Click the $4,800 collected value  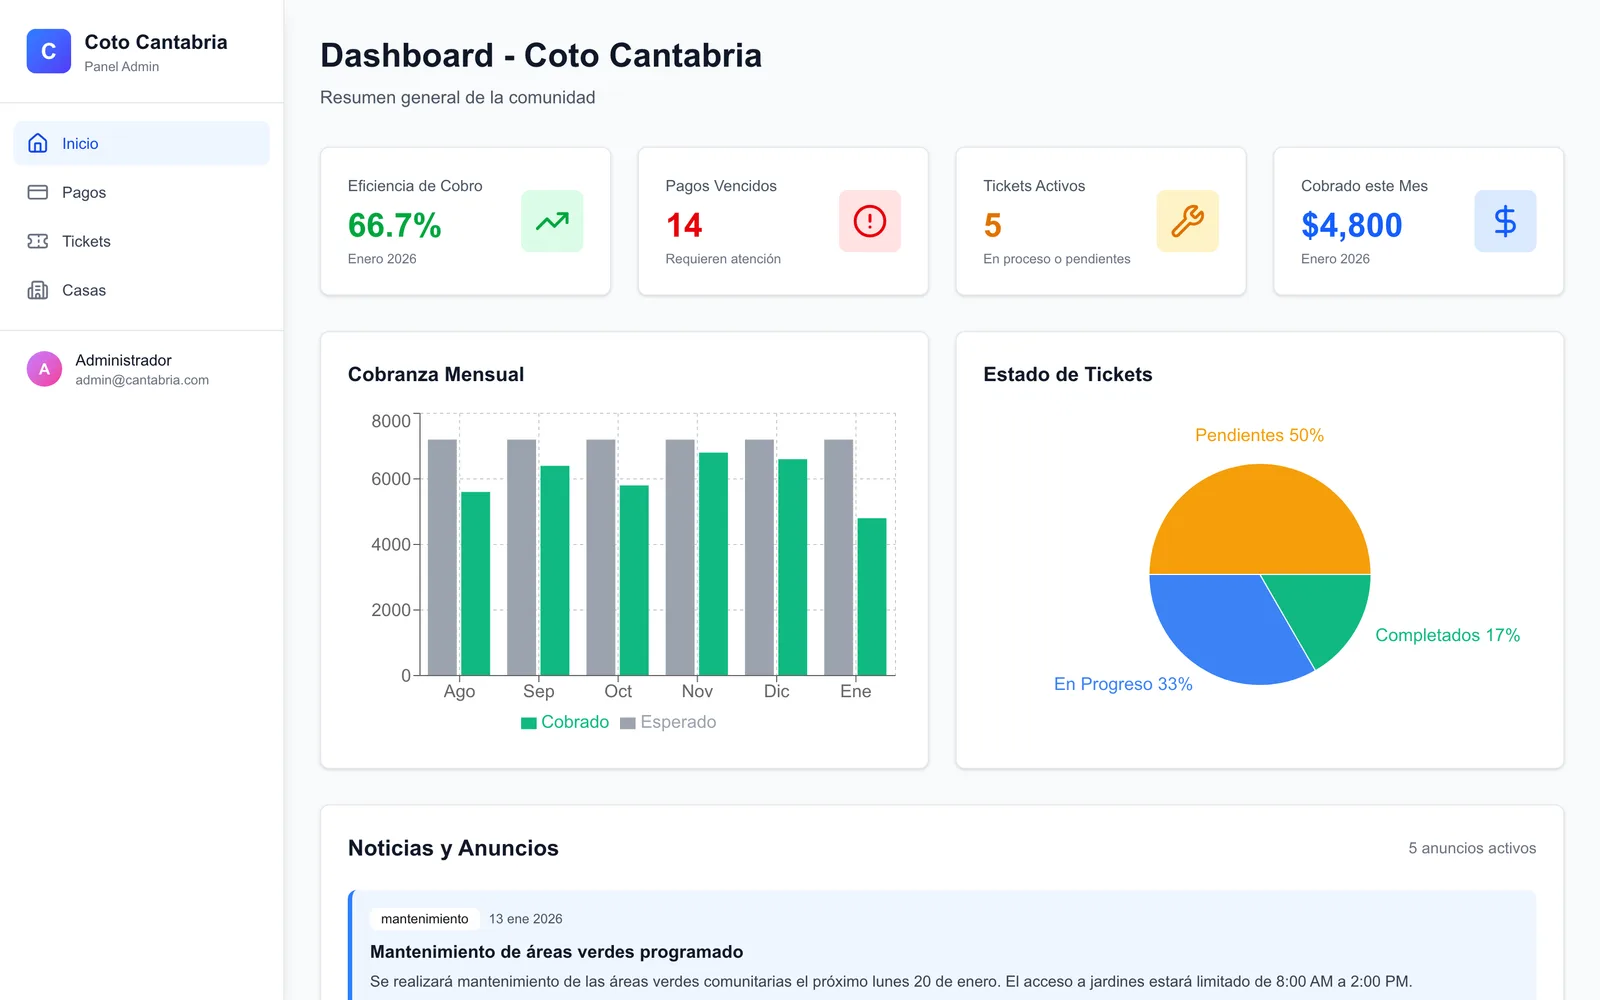pos(1352,225)
